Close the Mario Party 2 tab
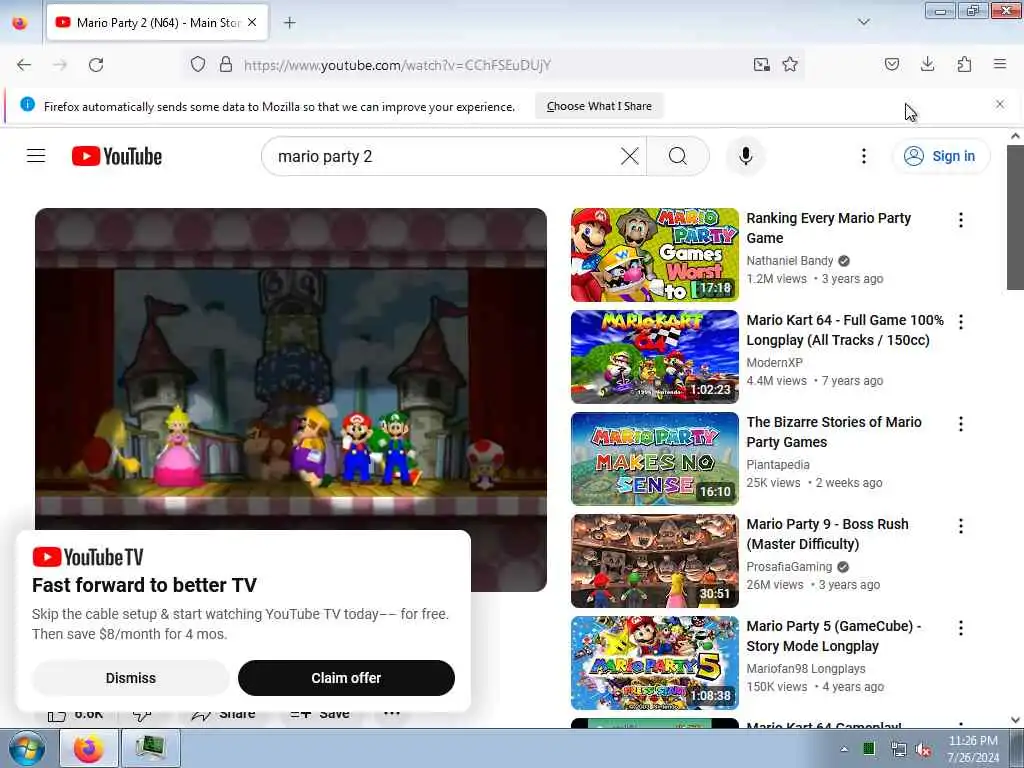This screenshot has height=768, width=1024. (x=252, y=23)
